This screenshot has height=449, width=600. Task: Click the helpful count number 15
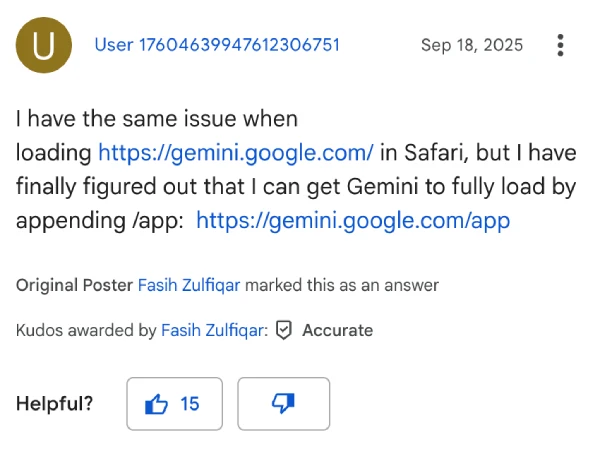point(189,404)
